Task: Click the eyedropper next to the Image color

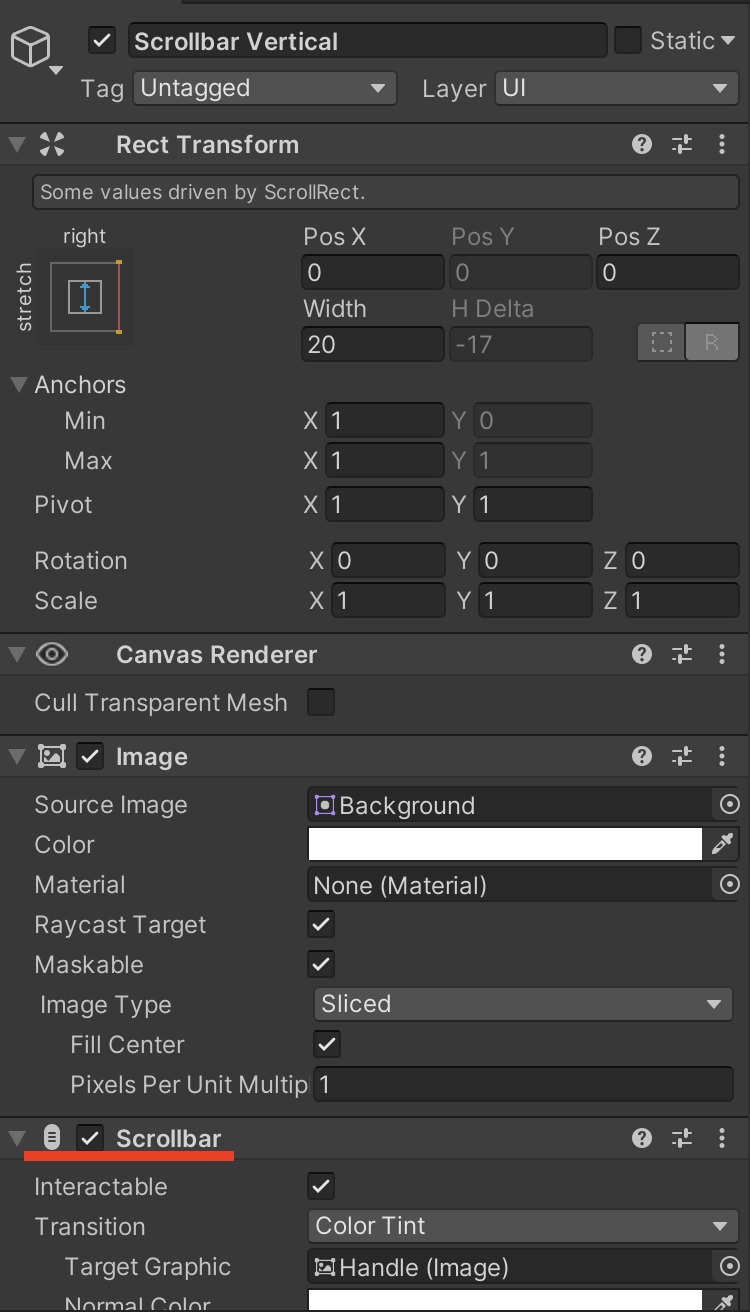Action: 723,844
